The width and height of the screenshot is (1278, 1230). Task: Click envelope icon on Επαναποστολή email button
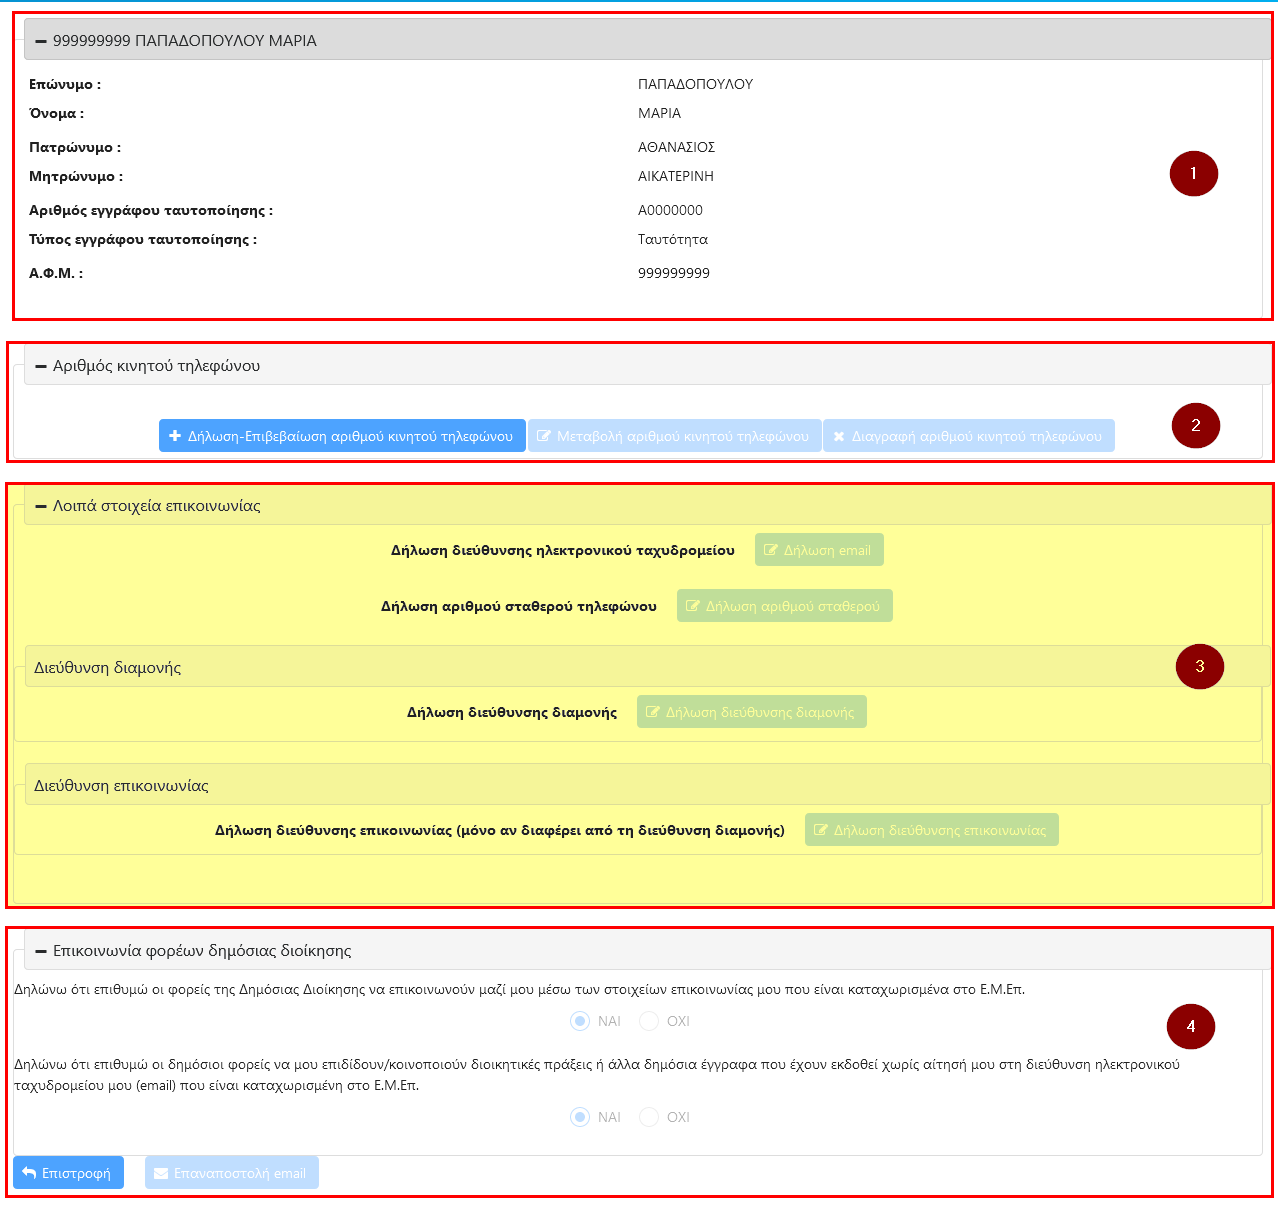161,1173
